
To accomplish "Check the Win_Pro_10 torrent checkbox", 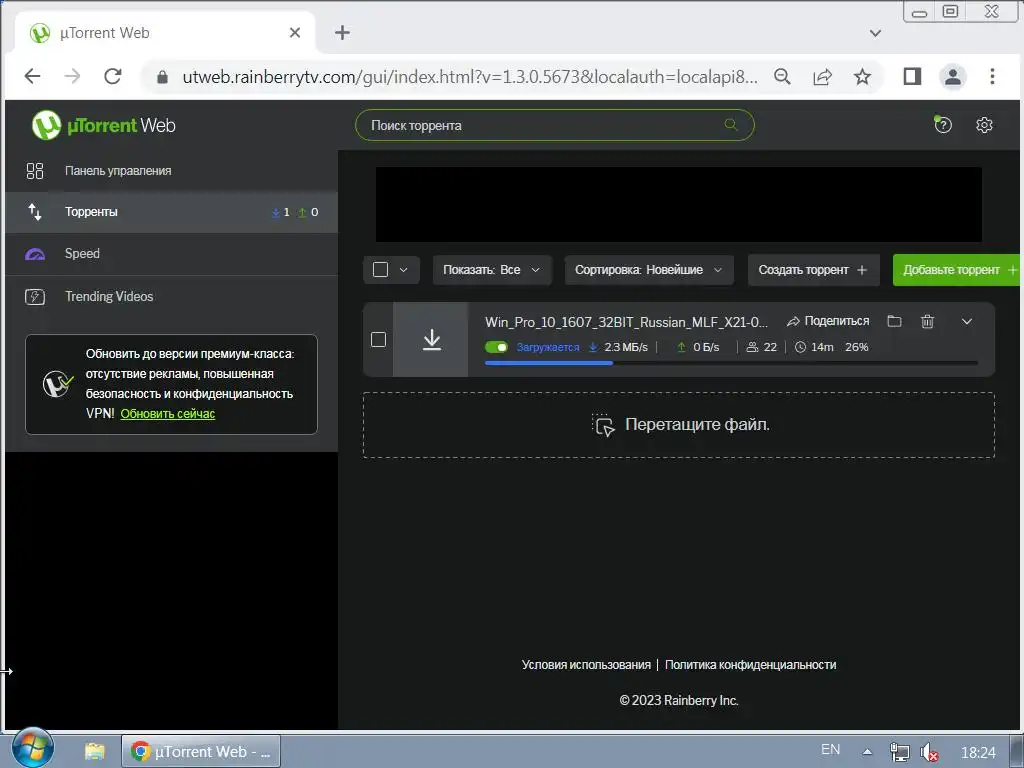I will click(x=378, y=340).
